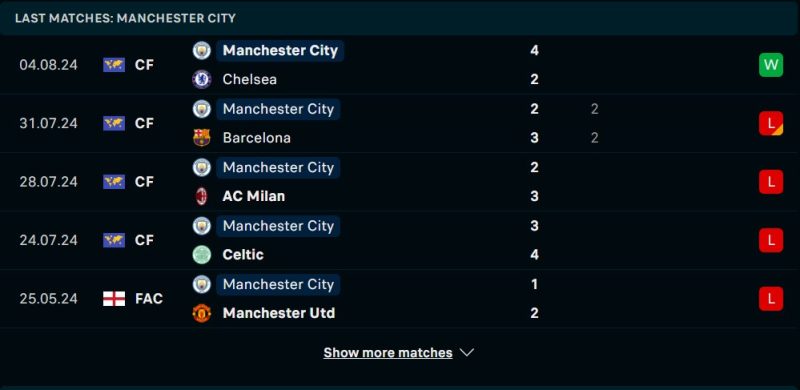Viewport: 800px width, 390px height.
Task: Click the Chelsea club crest
Action: click(202, 79)
